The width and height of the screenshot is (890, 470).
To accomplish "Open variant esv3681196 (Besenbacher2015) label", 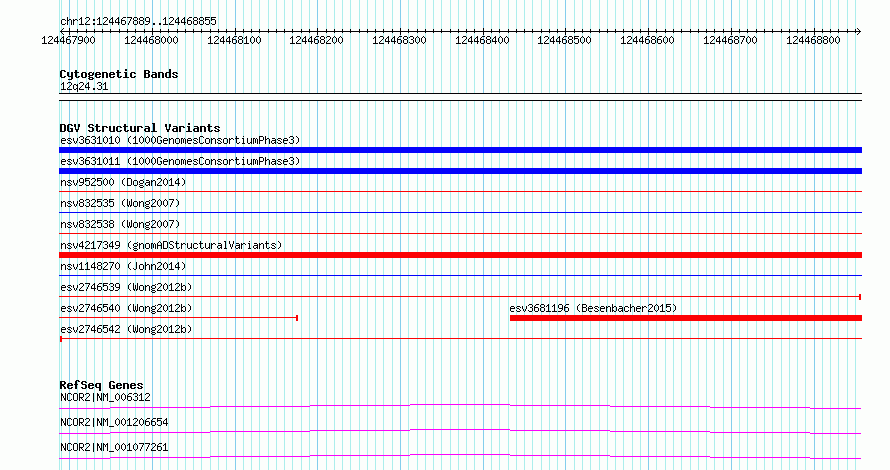I will 593,308.
